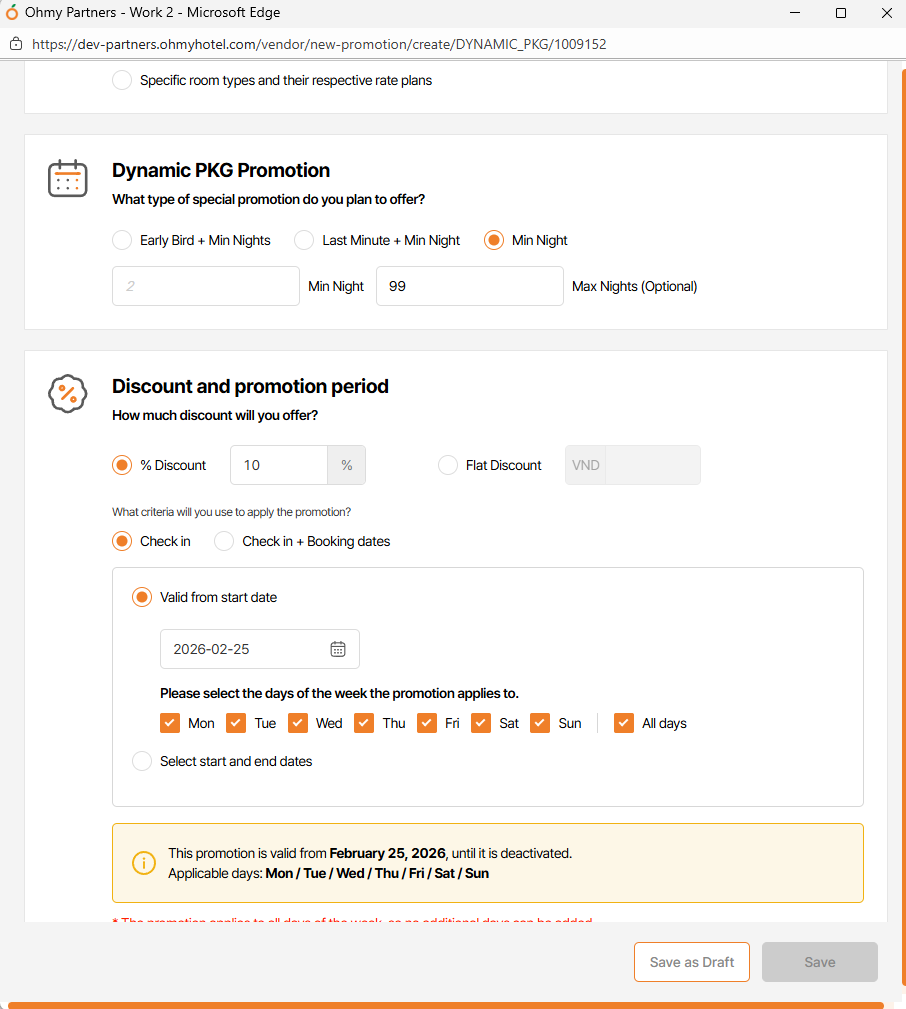Open the calendar picker icon in date field
Screen dimensions: 906x1009
[338, 649]
